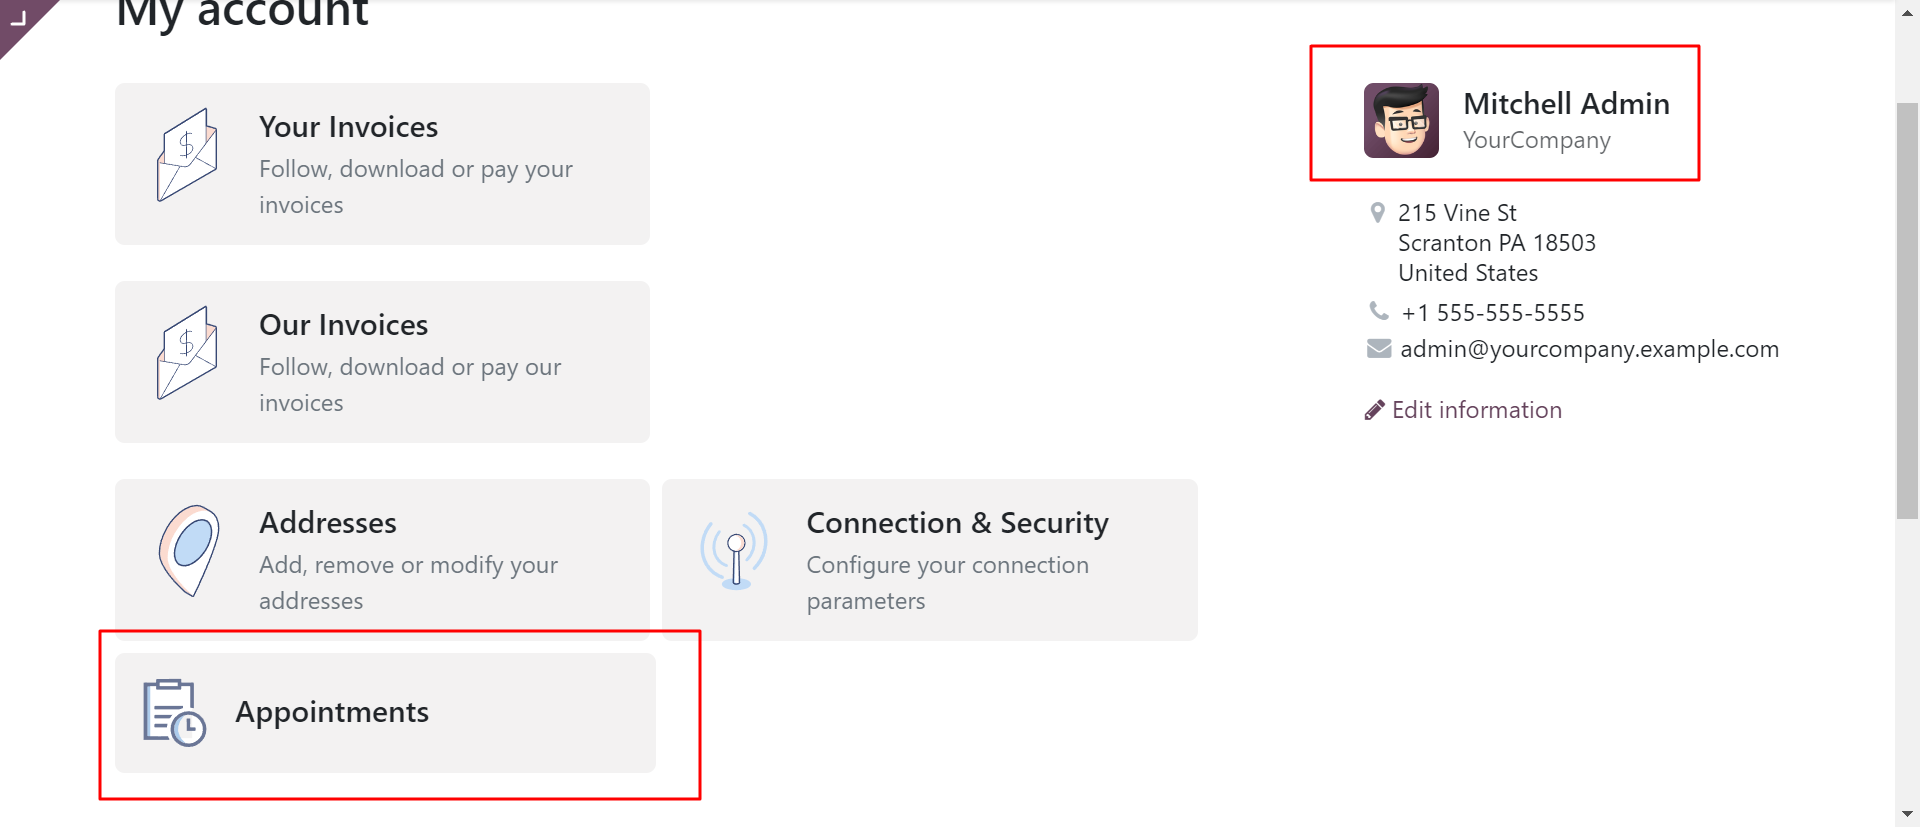Open Connection & Security settings

pyautogui.click(x=930, y=560)
